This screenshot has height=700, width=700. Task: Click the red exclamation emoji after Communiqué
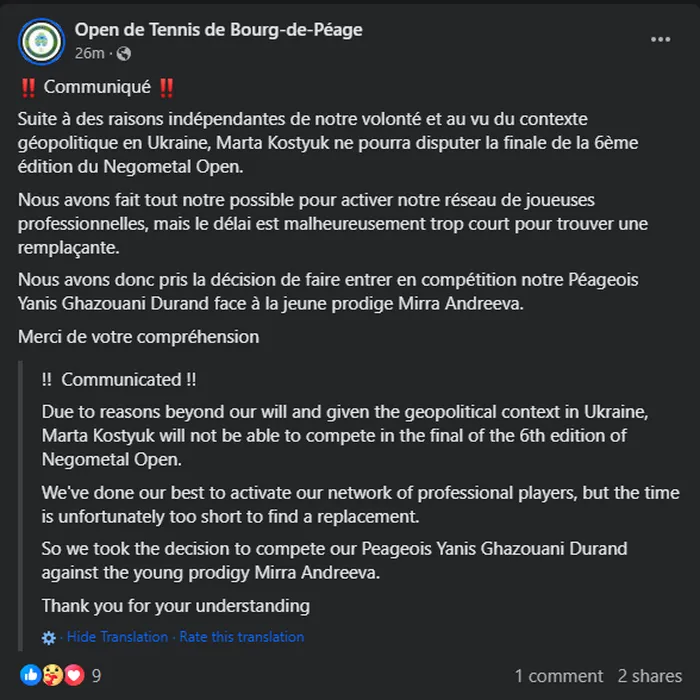pos(167,88)
